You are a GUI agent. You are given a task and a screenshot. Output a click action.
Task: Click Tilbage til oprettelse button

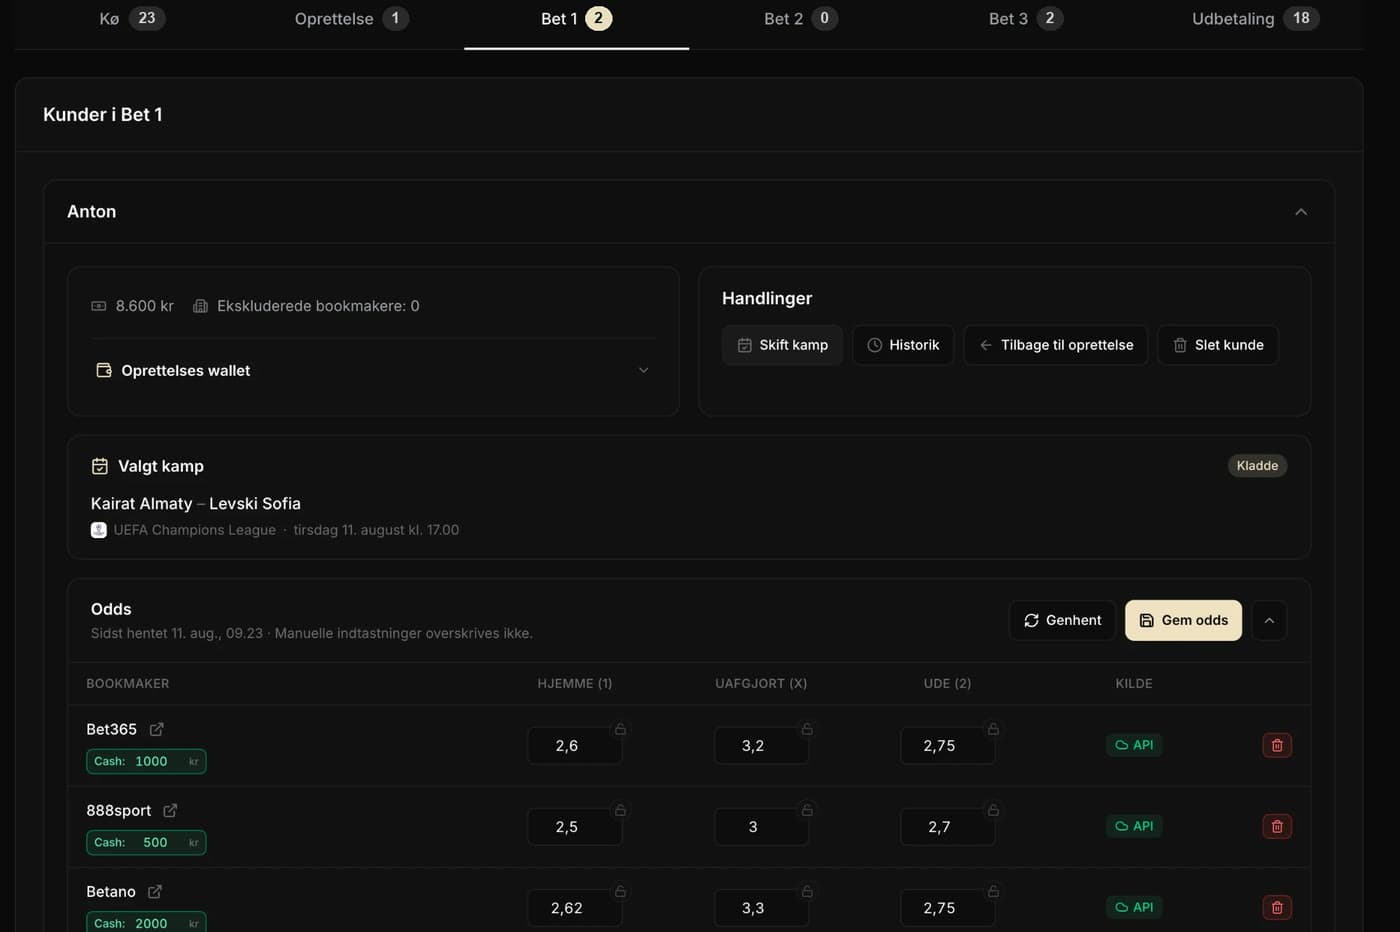[x=1056, y=345]
